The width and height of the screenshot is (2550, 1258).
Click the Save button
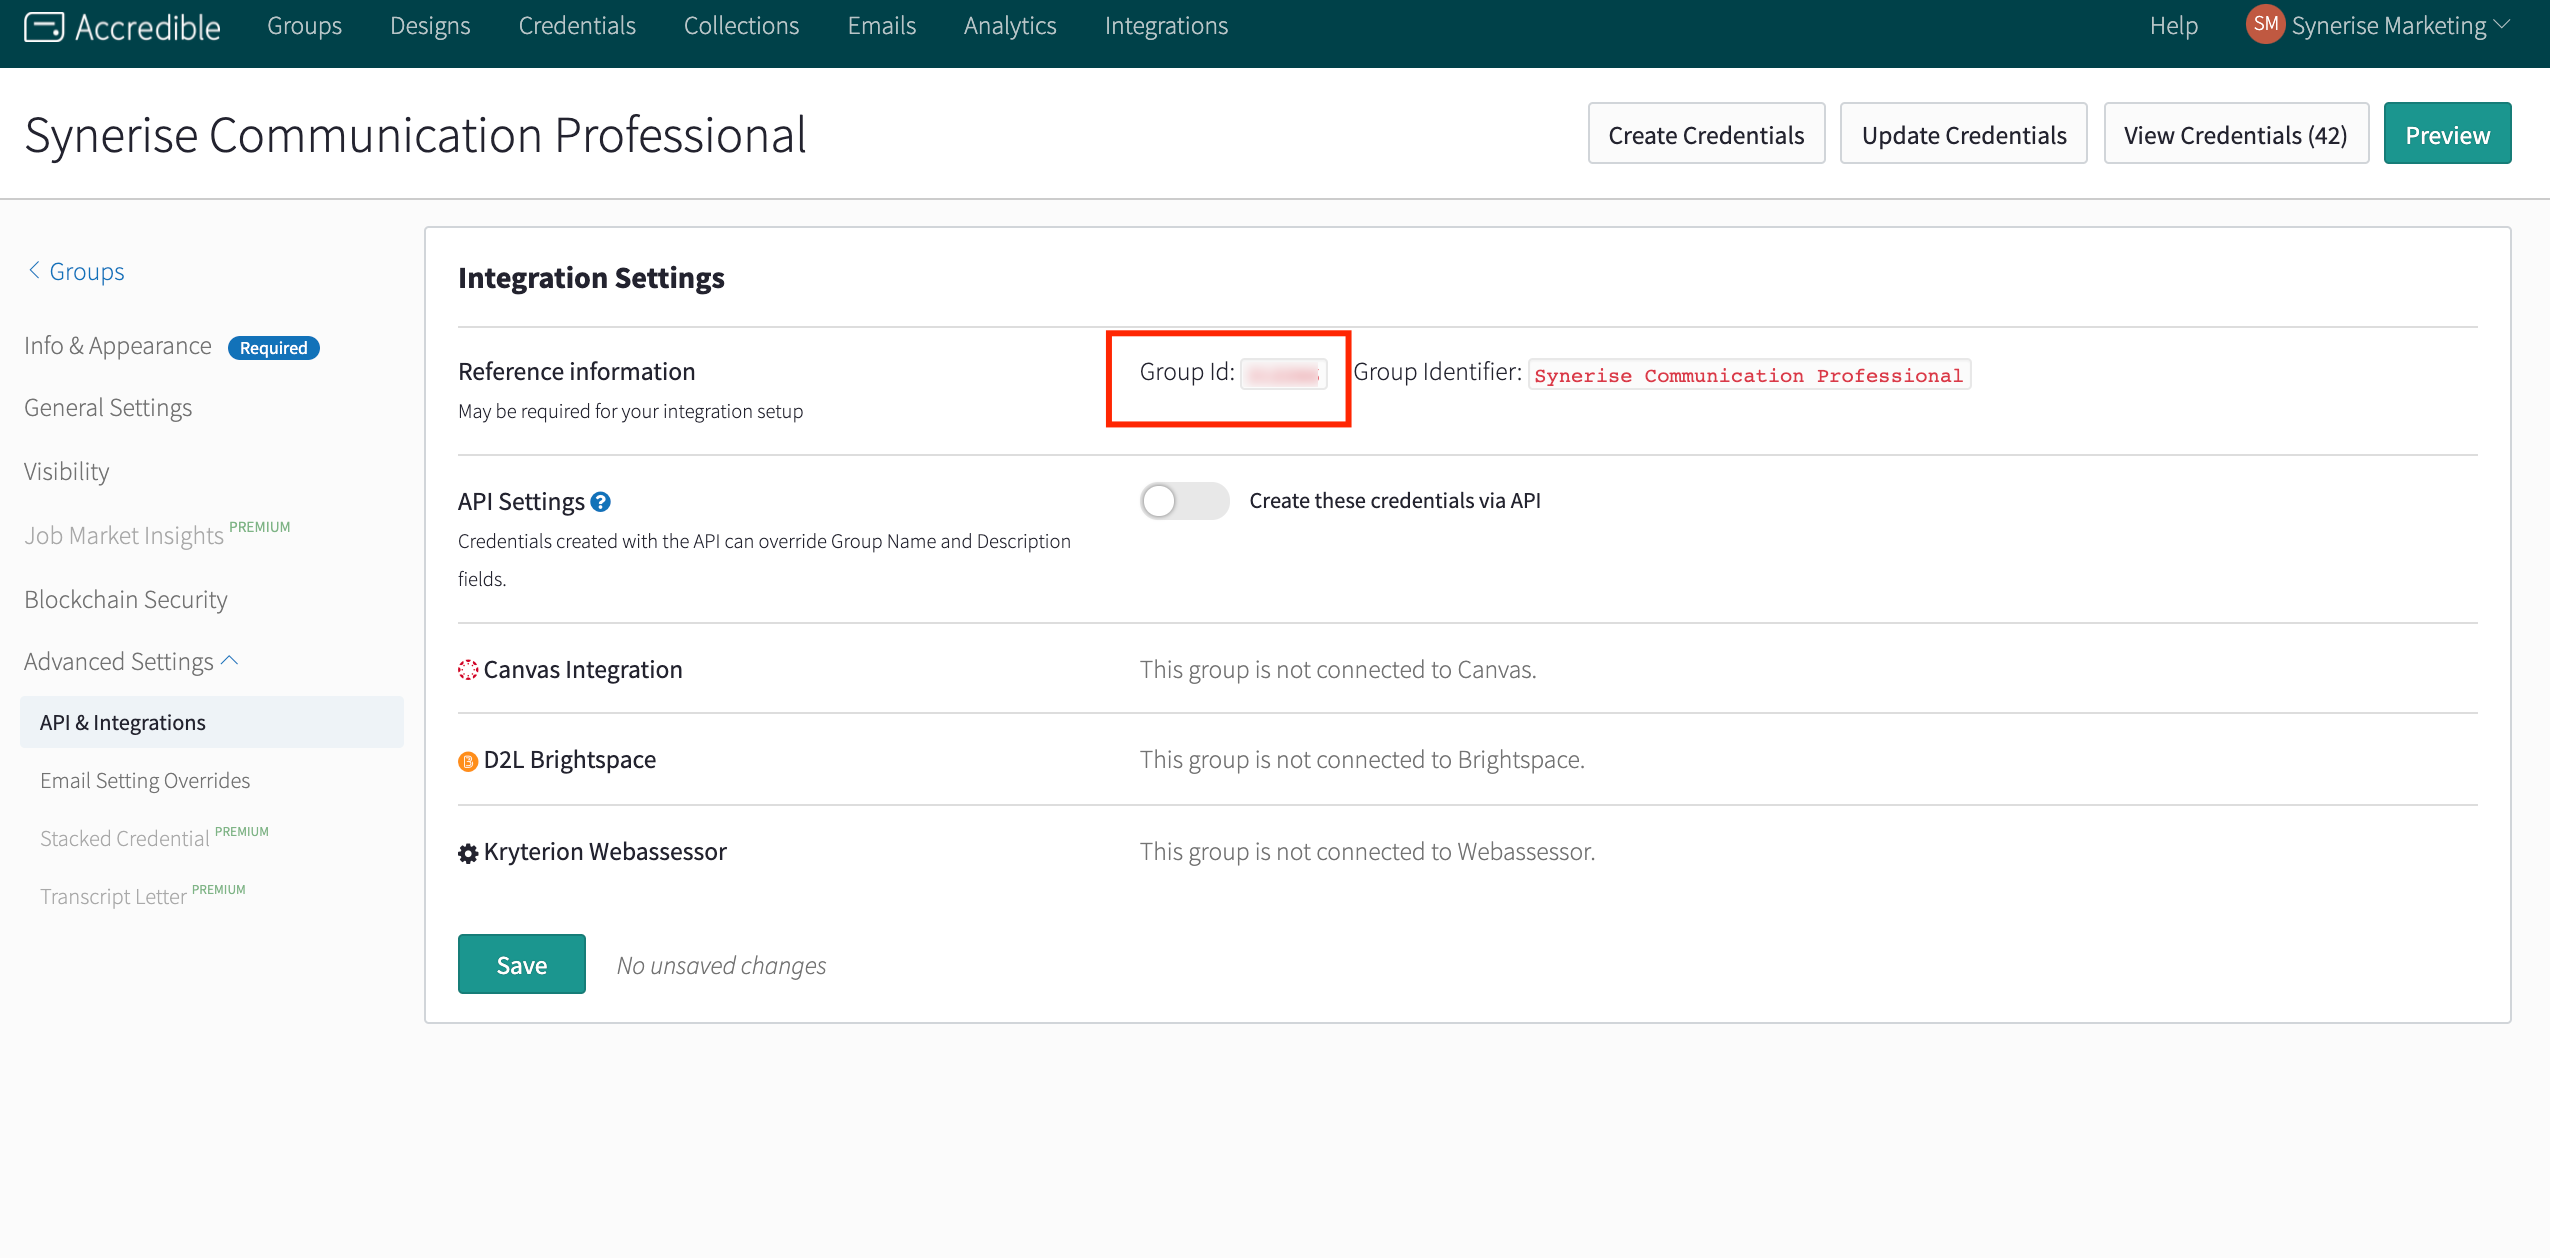(x=522, y=964)
